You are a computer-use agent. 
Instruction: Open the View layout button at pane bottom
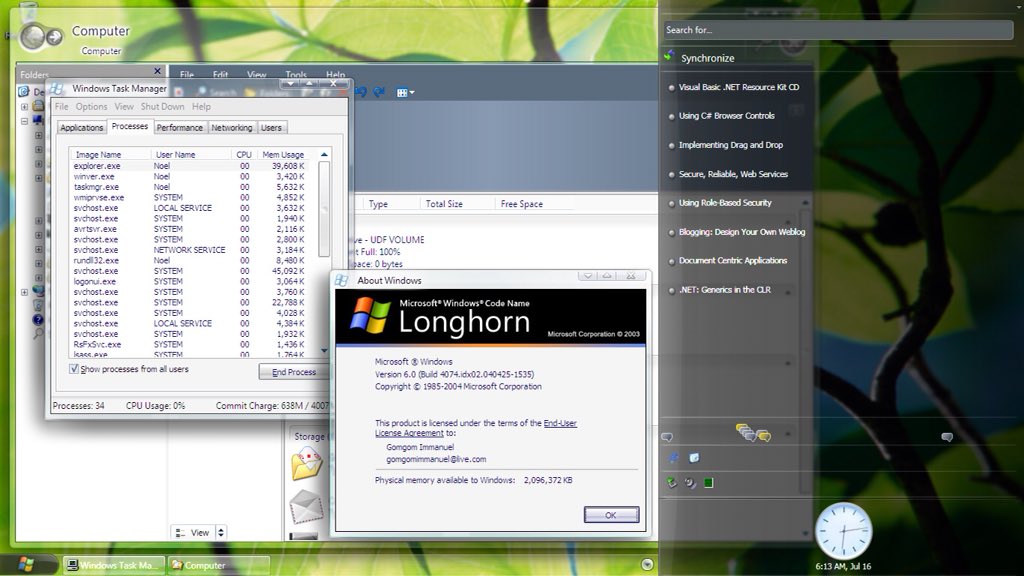(x=193, y=532)
